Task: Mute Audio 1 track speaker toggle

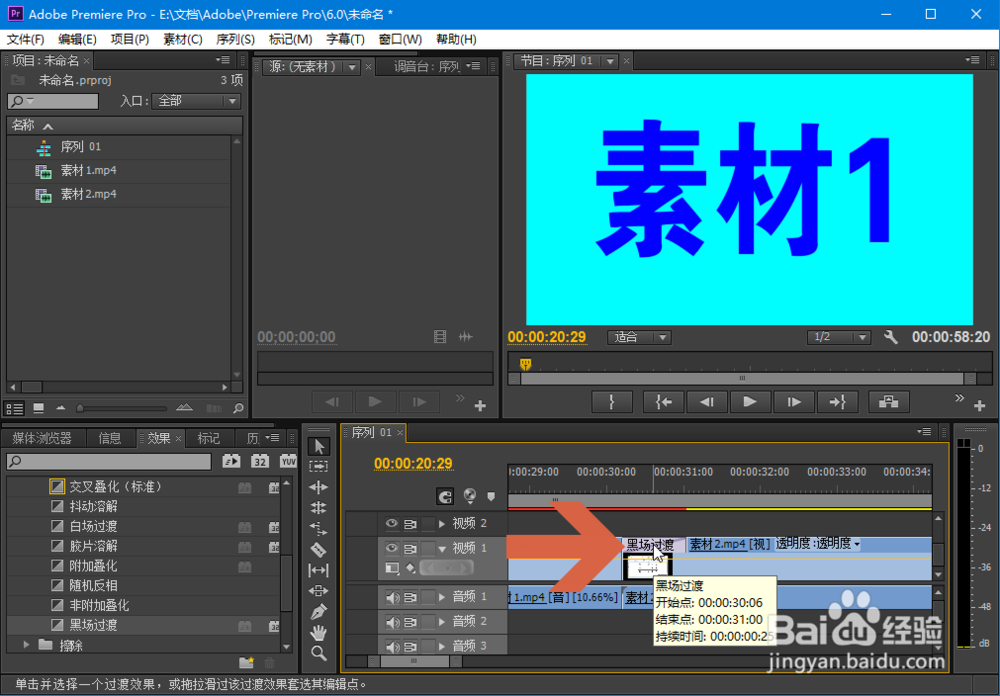Action: 392,597
